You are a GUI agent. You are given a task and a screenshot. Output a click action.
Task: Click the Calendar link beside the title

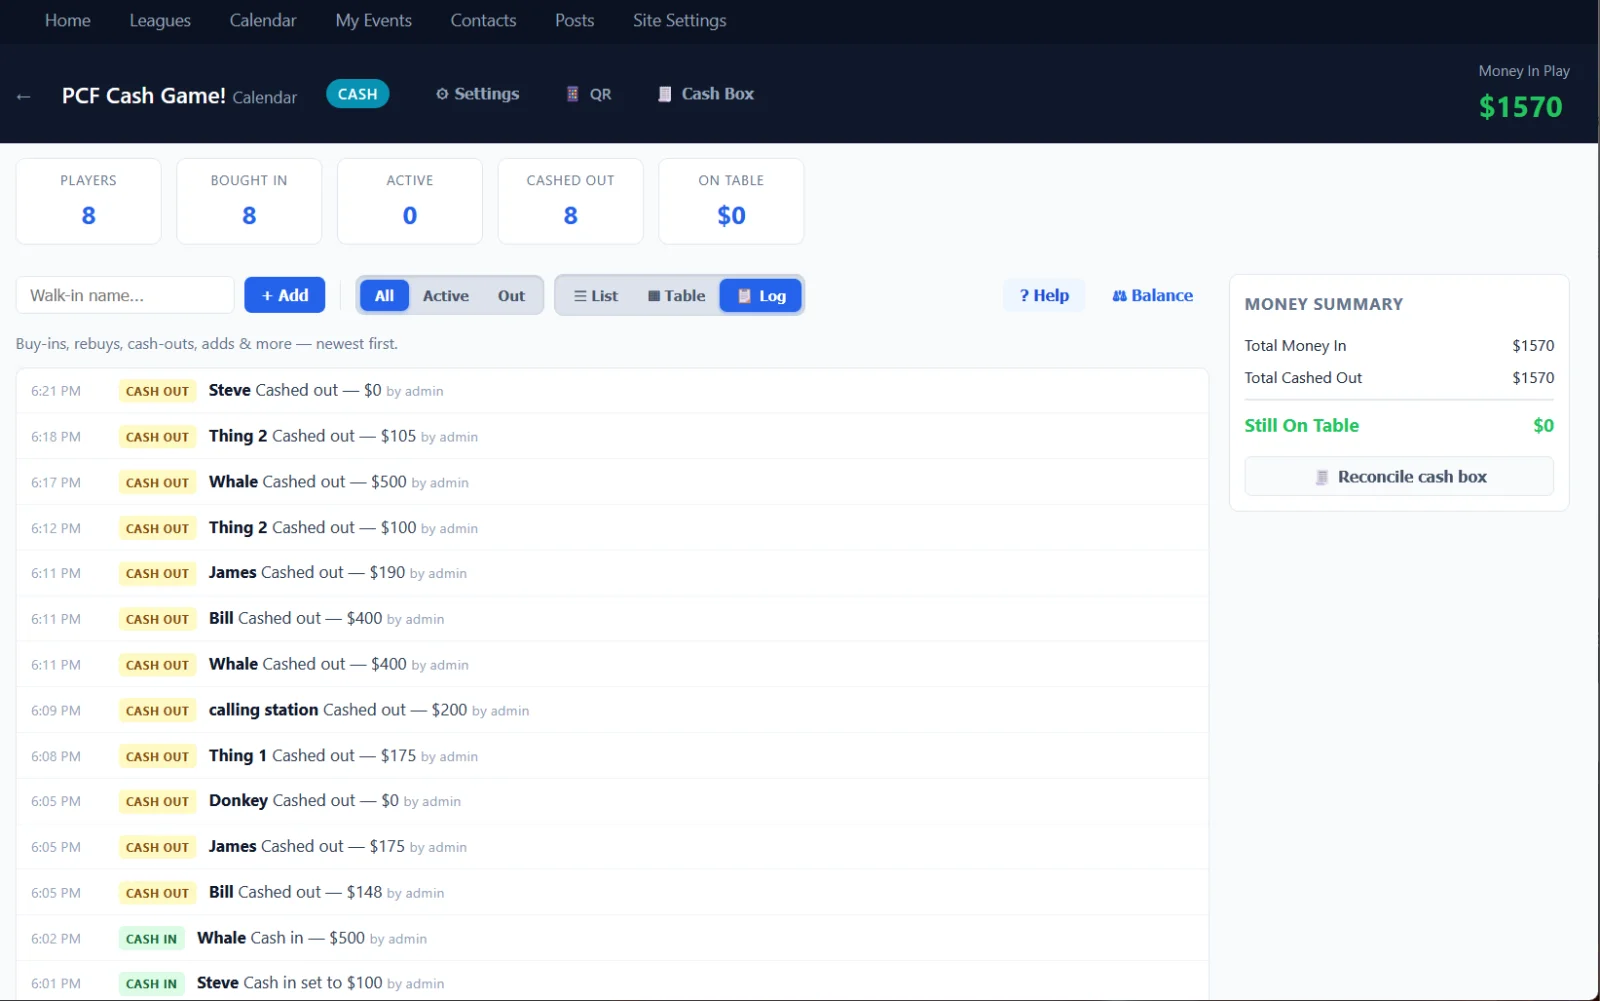(x=265, y=97)
